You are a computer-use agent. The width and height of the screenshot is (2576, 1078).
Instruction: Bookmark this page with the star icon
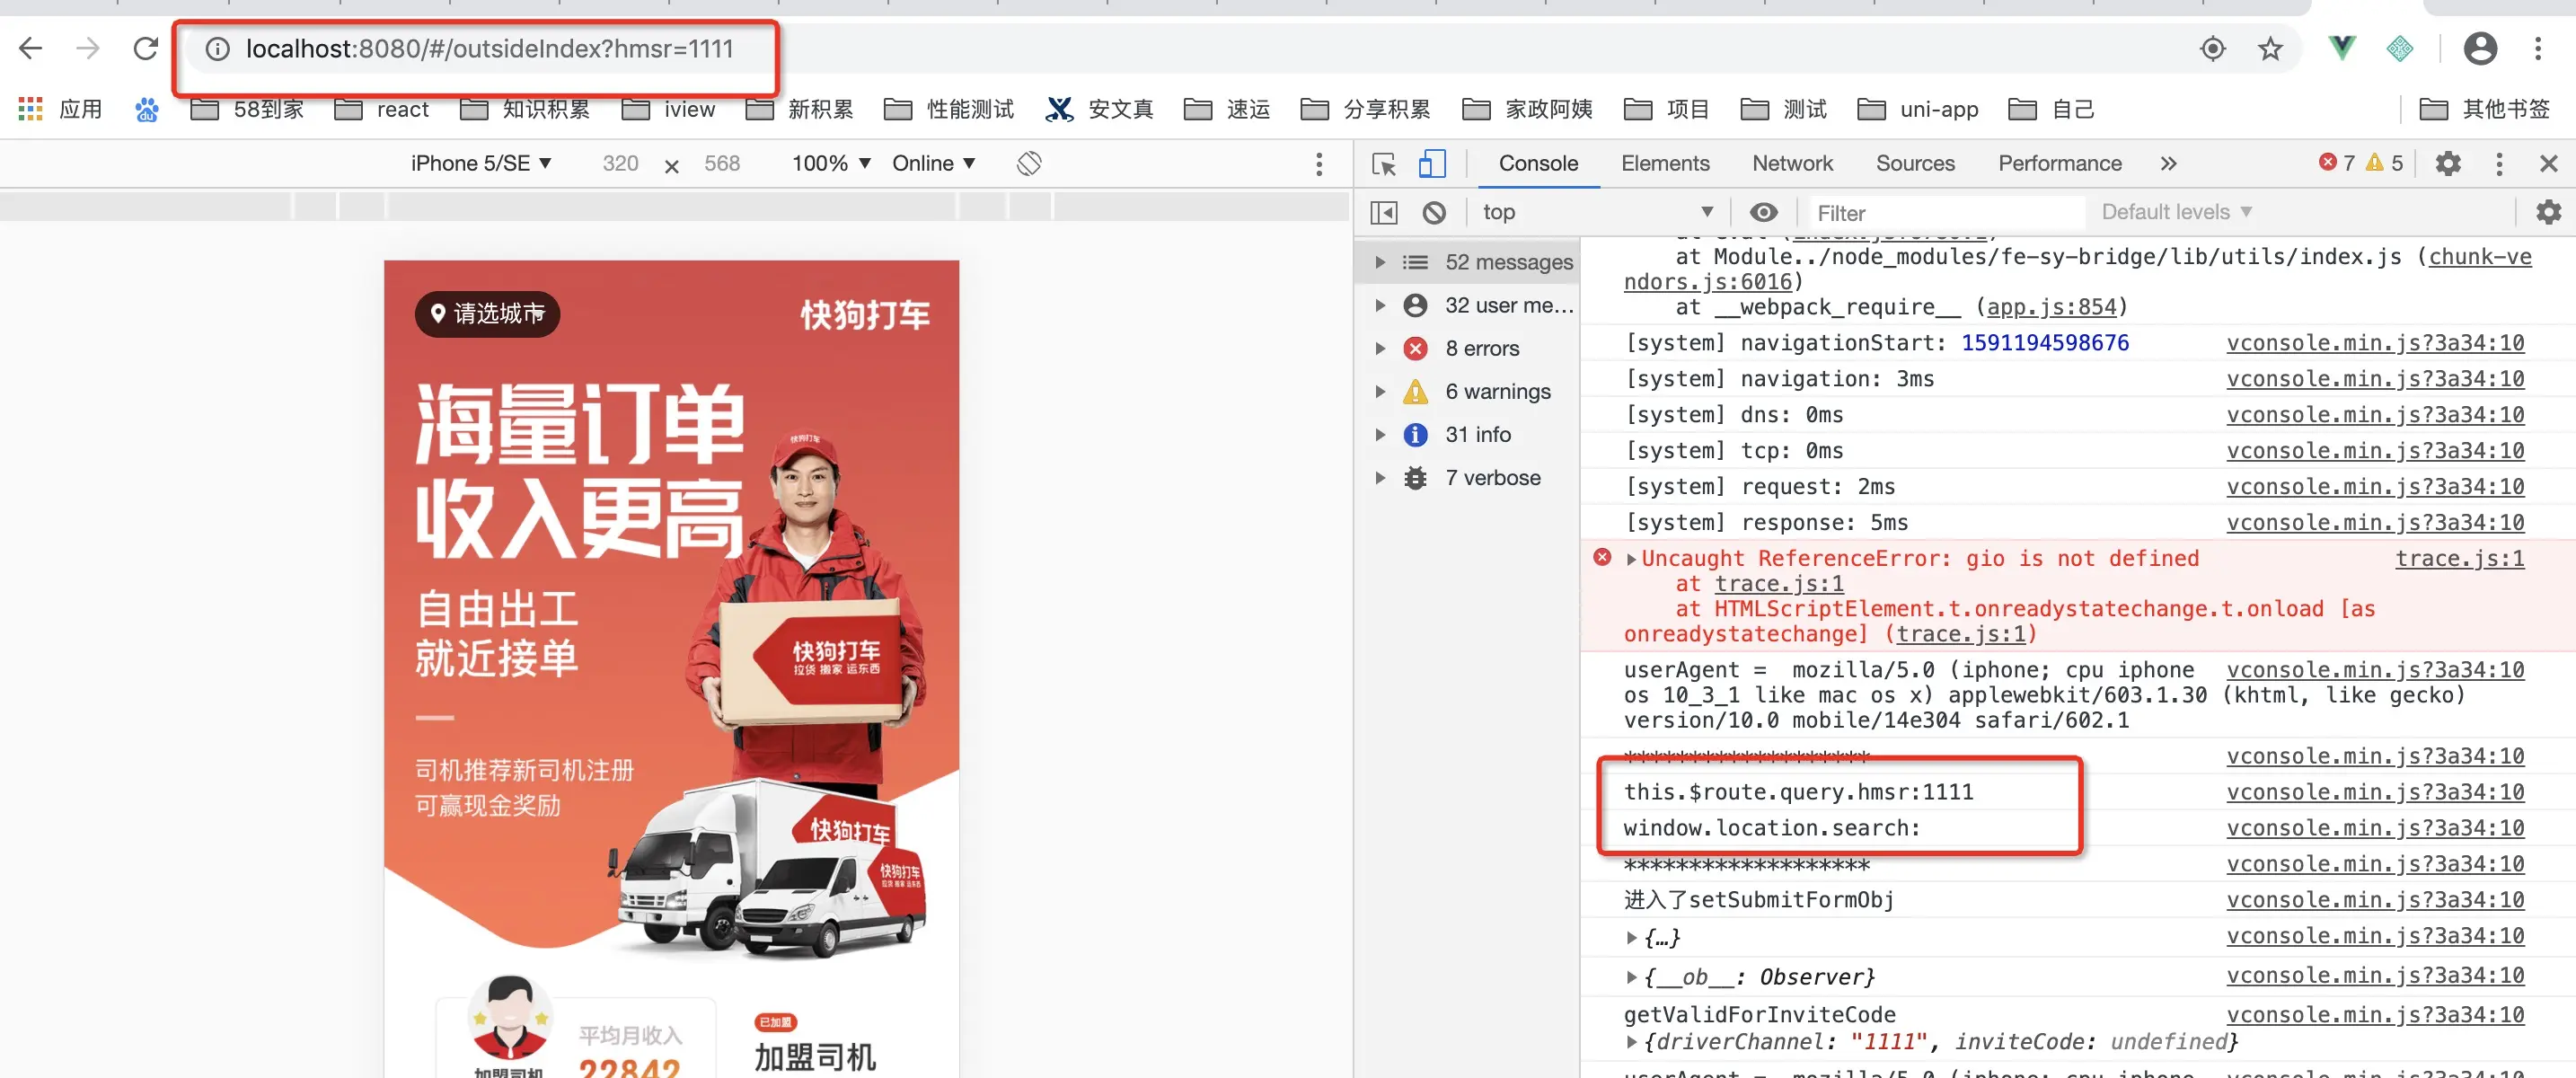pos(2270,48)
